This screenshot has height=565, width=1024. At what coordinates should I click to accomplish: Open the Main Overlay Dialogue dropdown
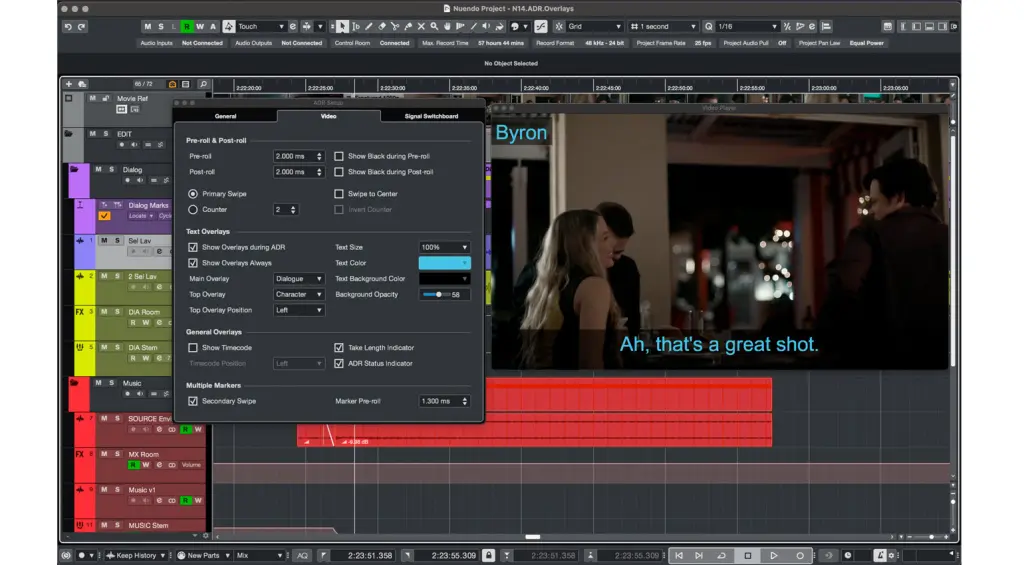299,279
